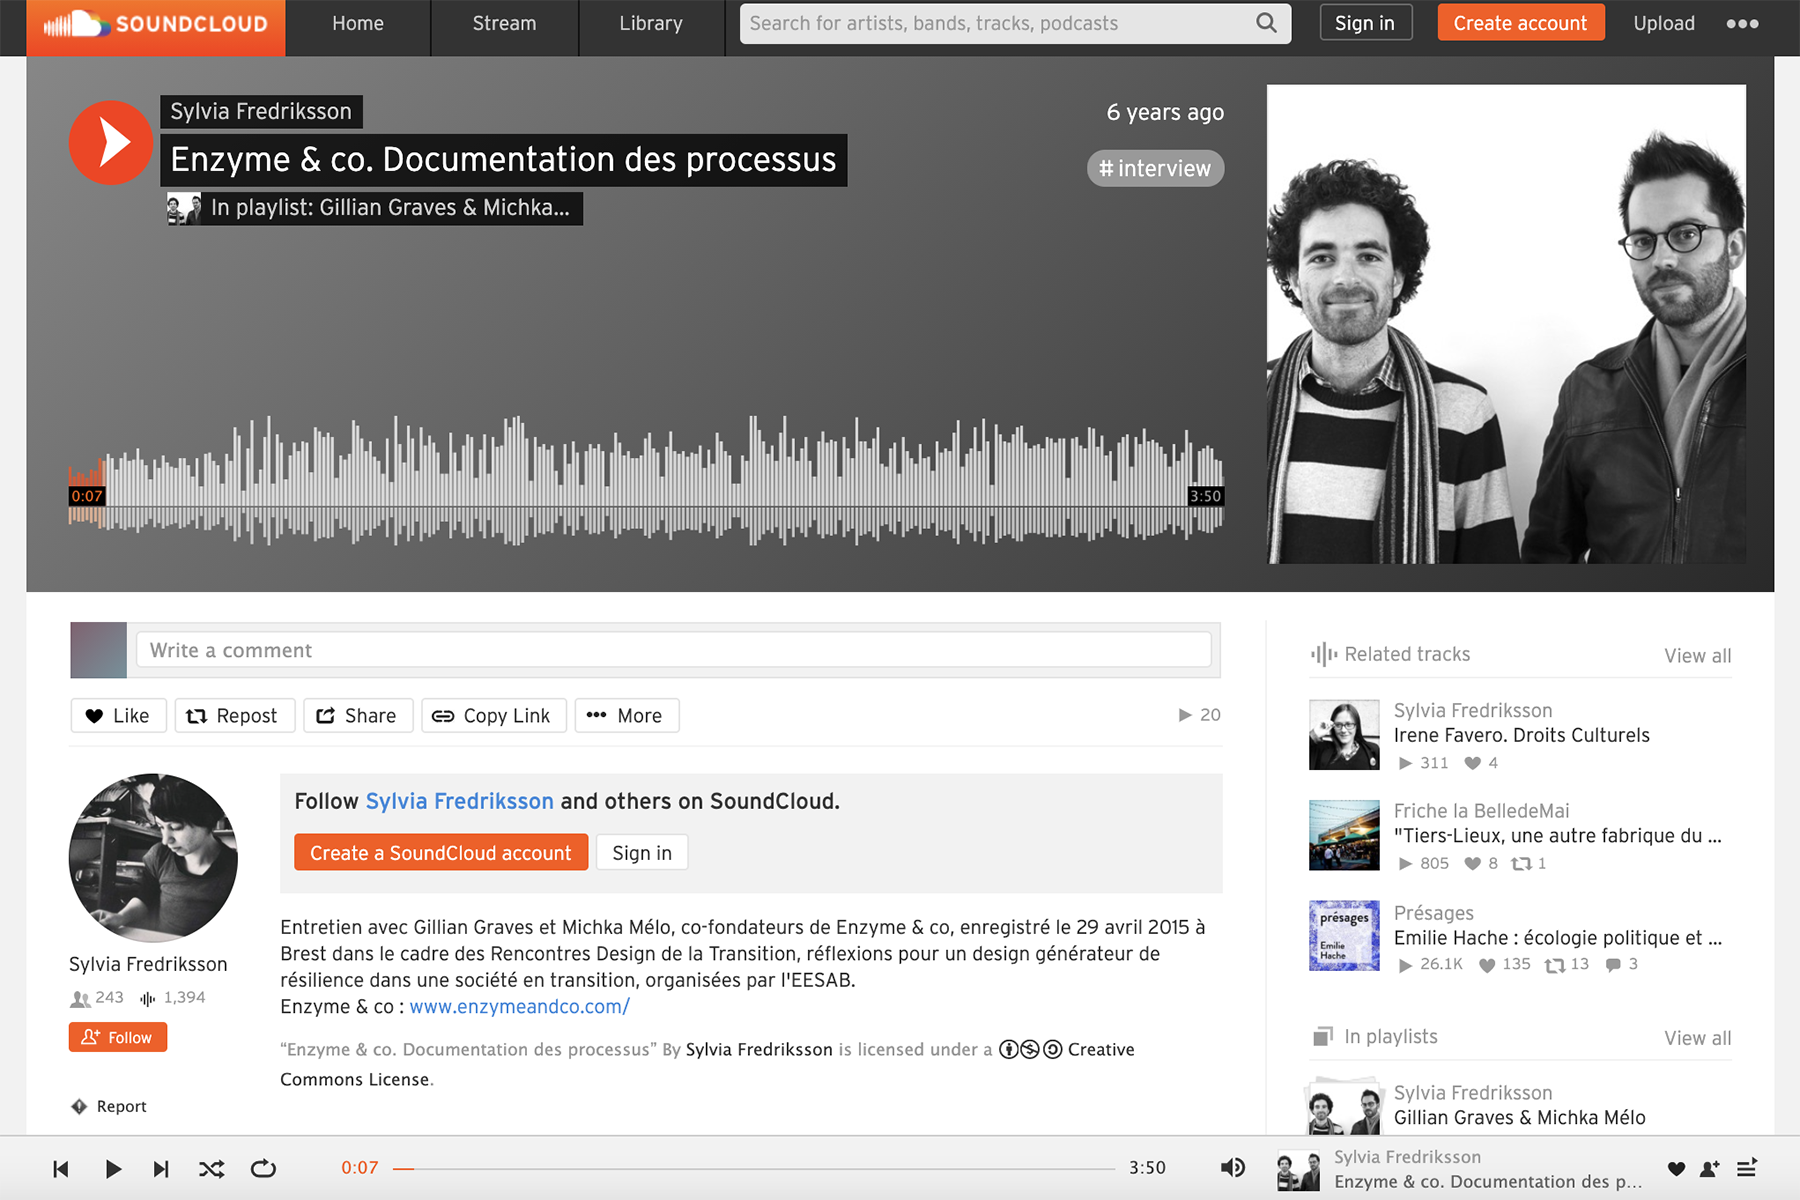Repost the track with Repost button
Image resolution: width=1800 pixels, height=1200 pixels.
[x=235, y=716]
